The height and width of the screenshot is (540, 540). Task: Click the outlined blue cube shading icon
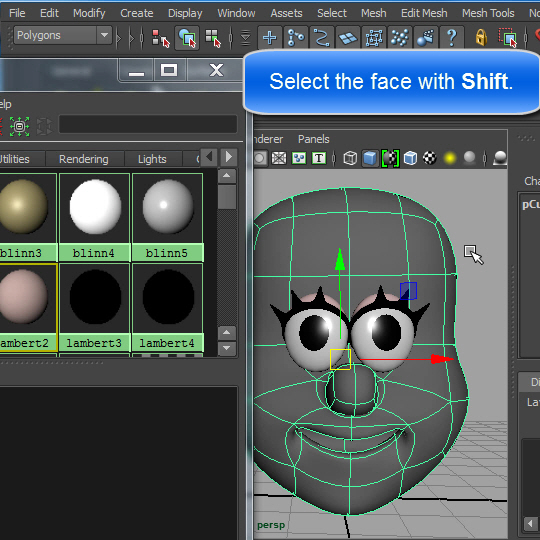(x=410, y=158)
